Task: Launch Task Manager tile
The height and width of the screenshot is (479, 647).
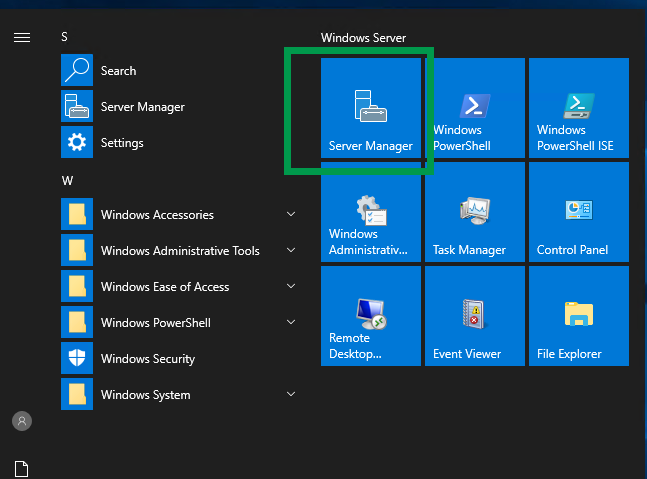Action: point(475,212)
